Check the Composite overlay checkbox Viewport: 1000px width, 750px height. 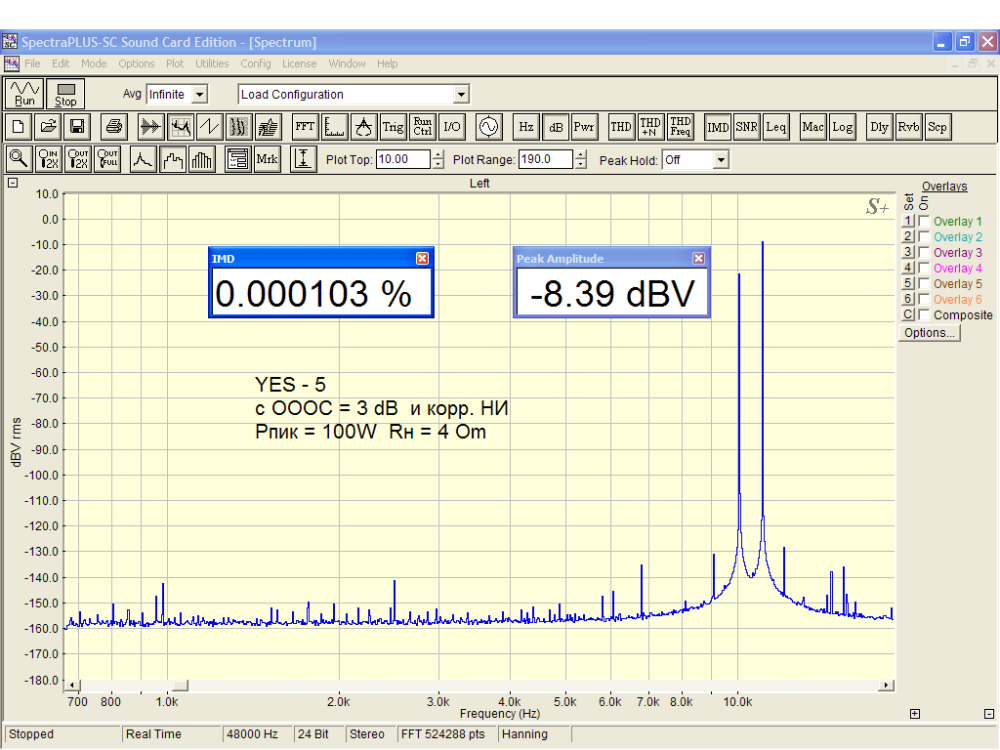point(924,315)
